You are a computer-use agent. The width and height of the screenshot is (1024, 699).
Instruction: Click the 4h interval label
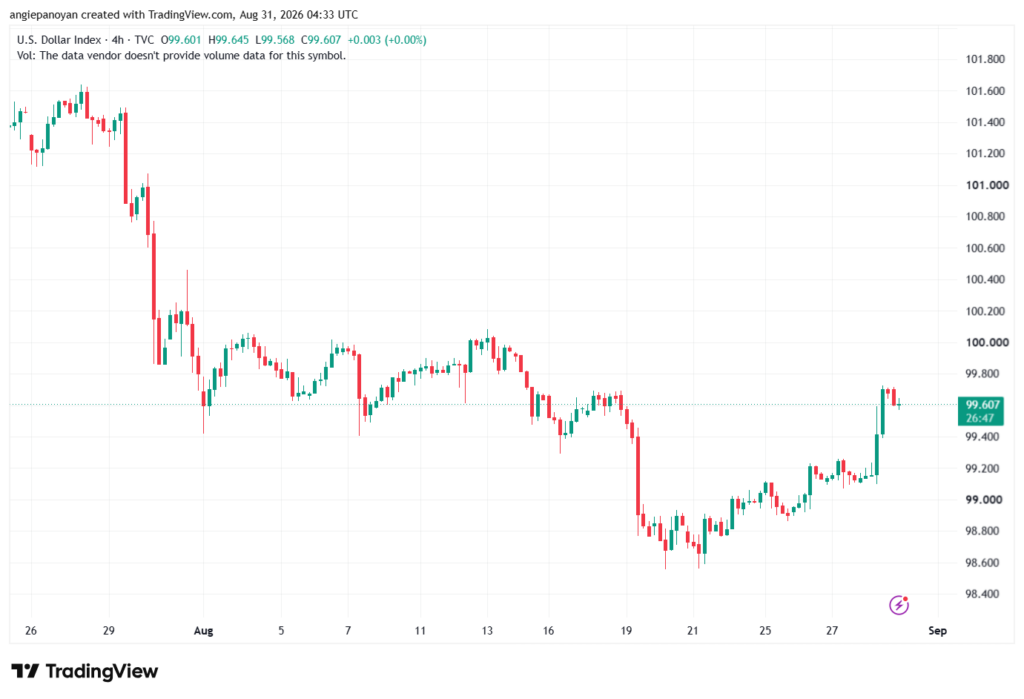pyautogui.click(x=118, y=40)
